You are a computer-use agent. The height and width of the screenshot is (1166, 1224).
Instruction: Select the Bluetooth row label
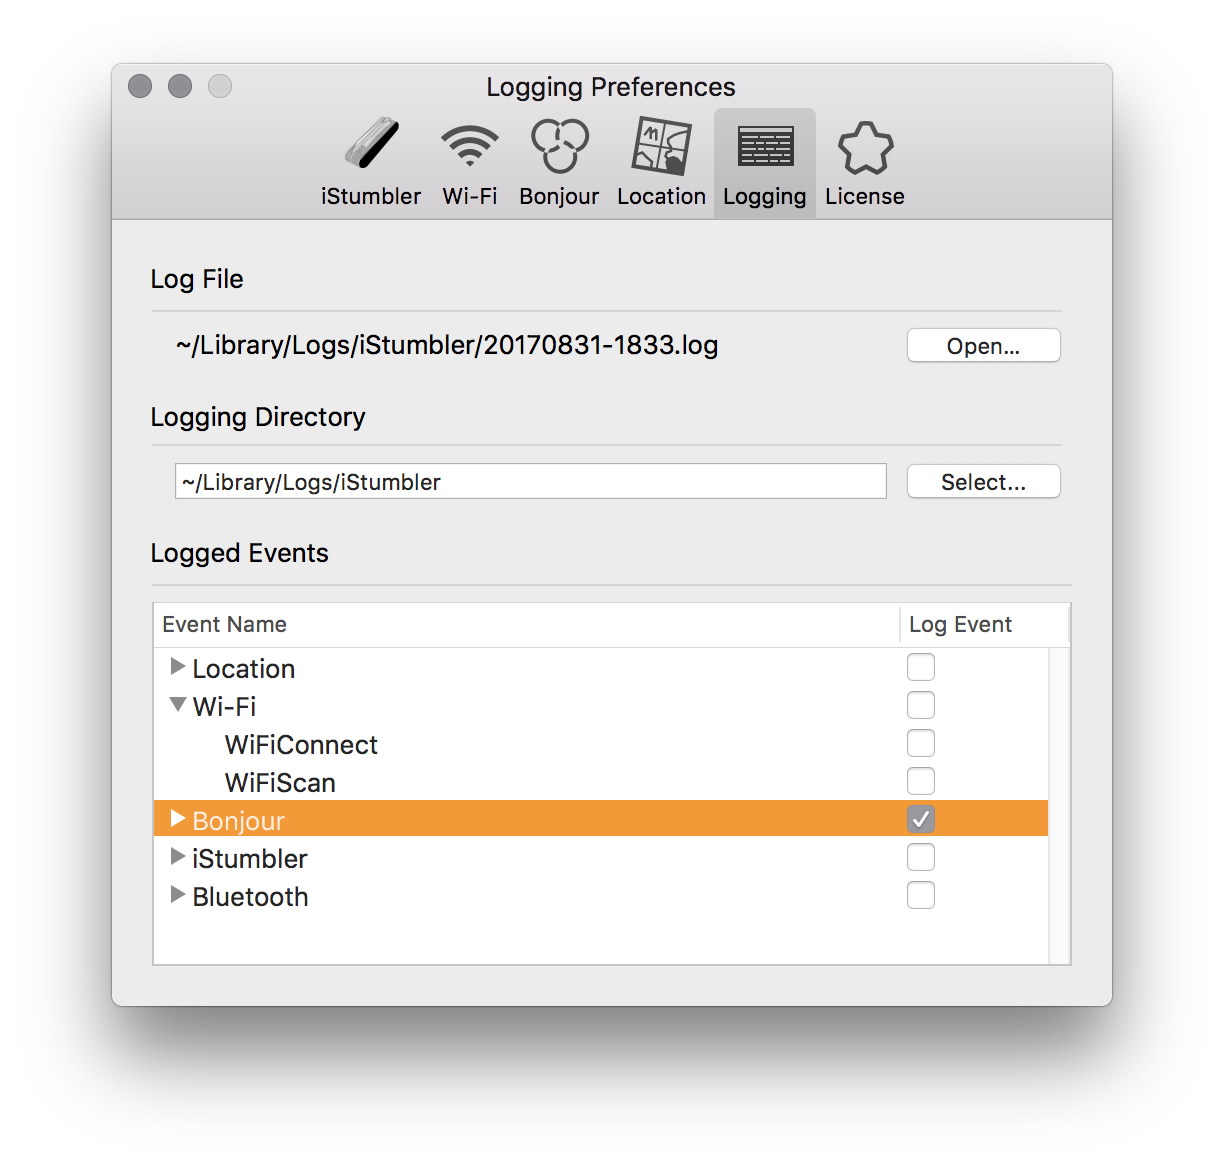[250, 897]
